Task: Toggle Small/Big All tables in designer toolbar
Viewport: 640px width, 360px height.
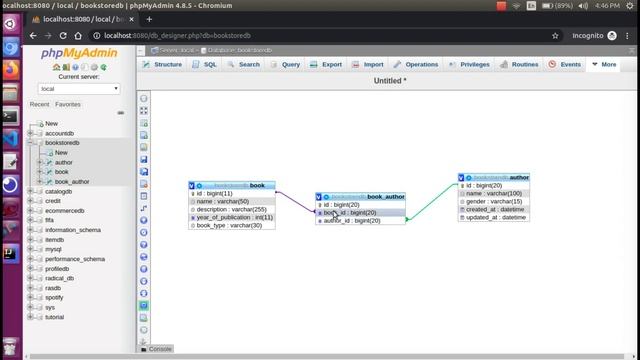Action: [x=144, y=282]
